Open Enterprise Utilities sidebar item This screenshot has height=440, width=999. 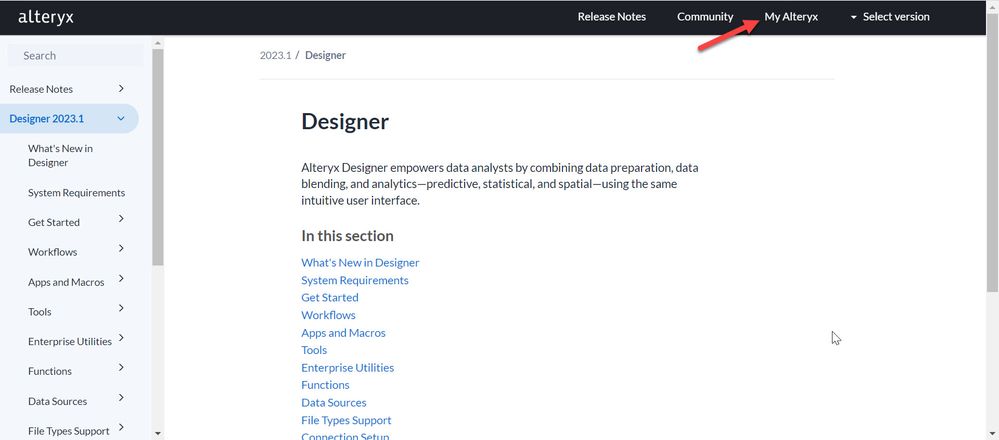[x=69, y=342]
